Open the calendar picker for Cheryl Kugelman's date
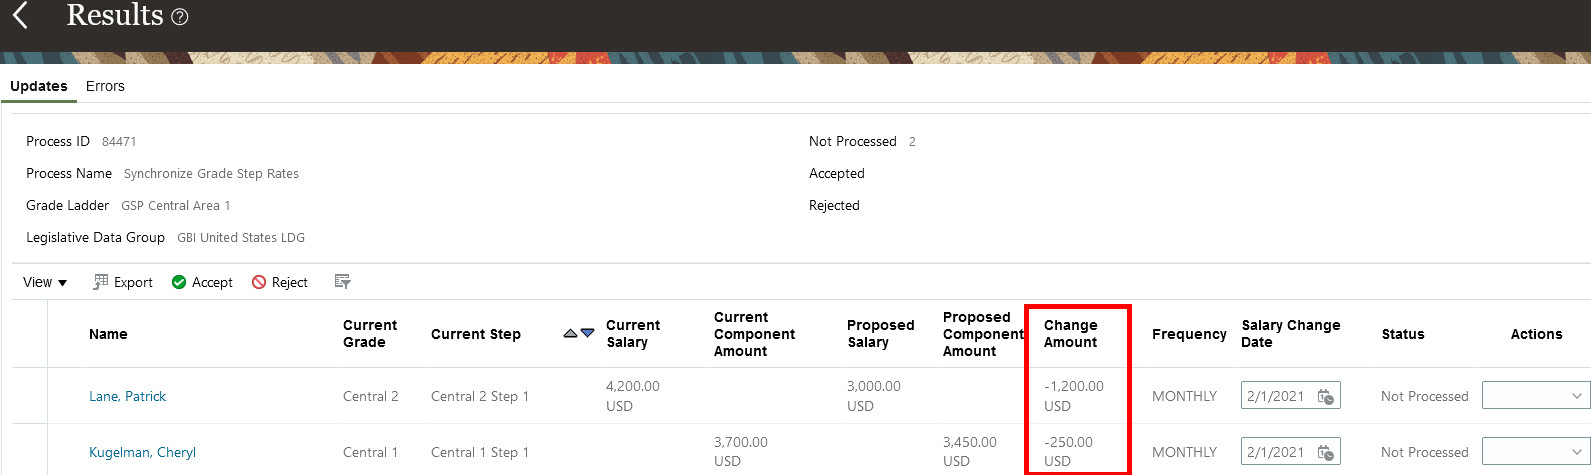This screenshot has height=475, width=1591. click(x=1325, y=452)
